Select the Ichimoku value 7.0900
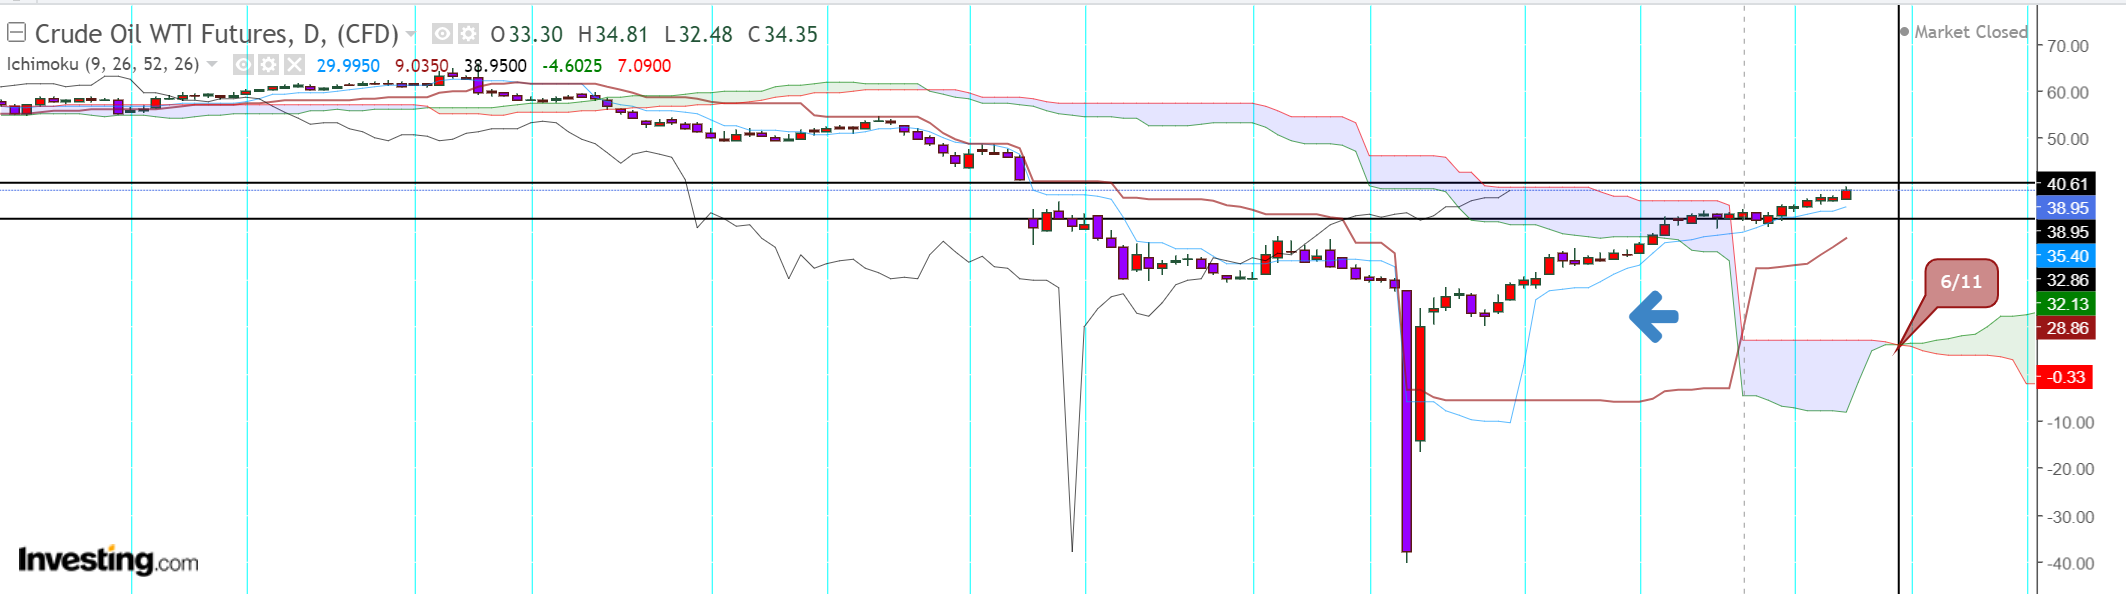The image size is (2126, 608). click(x=644, y=66)
